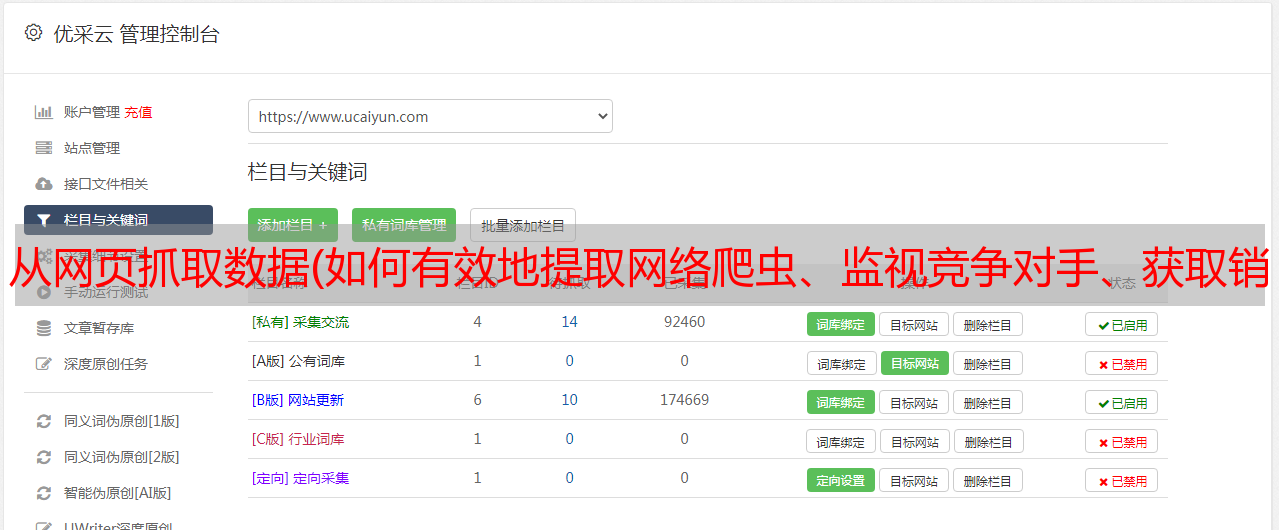Click the server icon for 站点管理
Image resolution: width=1279 pixels, height=530 pixels.
44,148
